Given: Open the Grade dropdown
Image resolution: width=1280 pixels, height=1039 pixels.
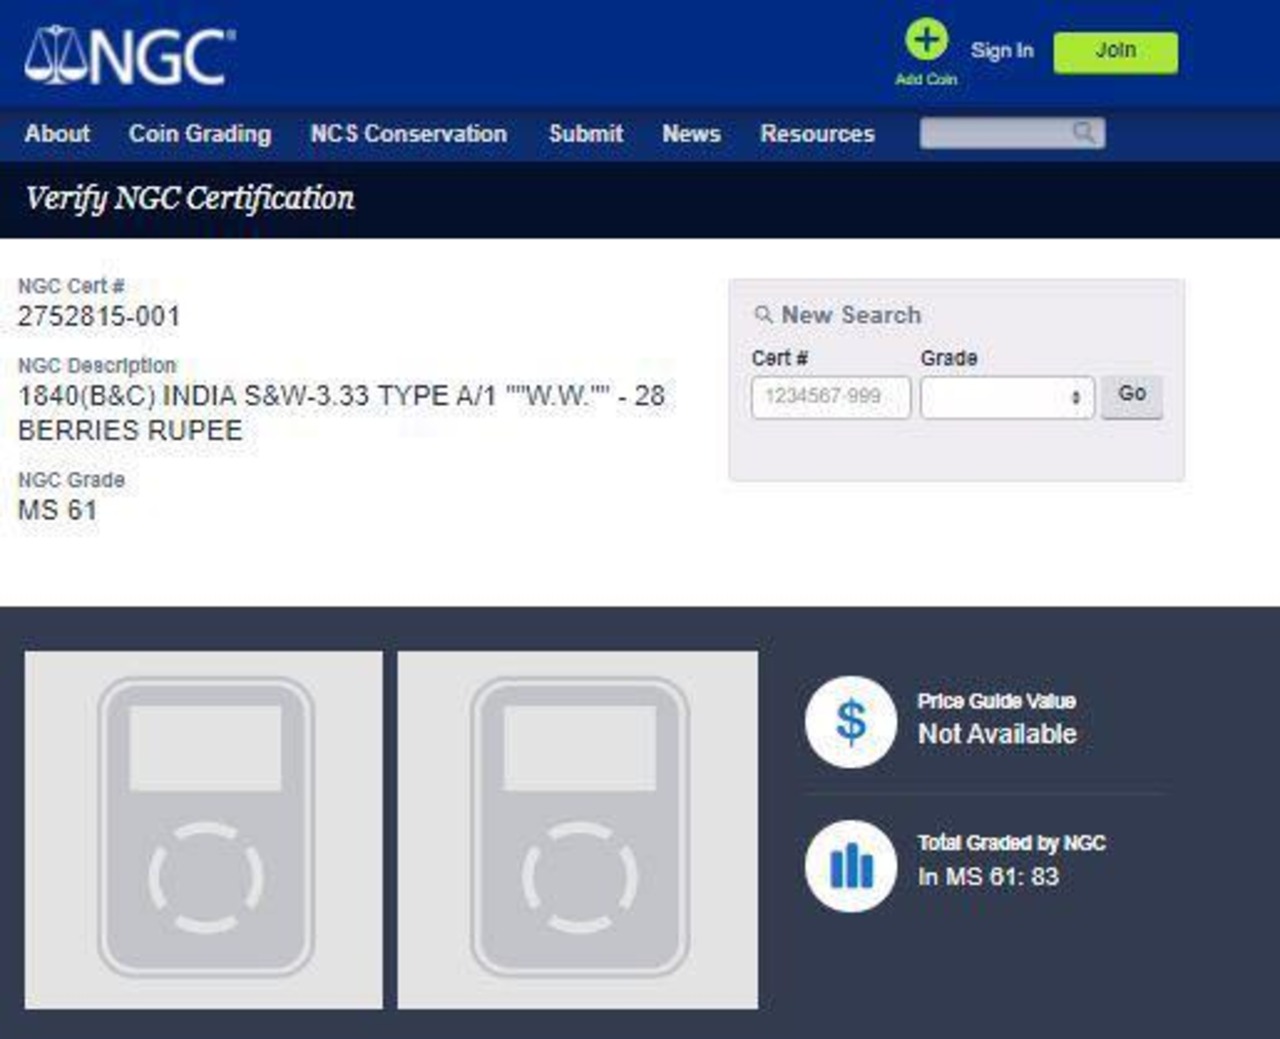Looking at the screenshot, I should tap(1007, 397).
